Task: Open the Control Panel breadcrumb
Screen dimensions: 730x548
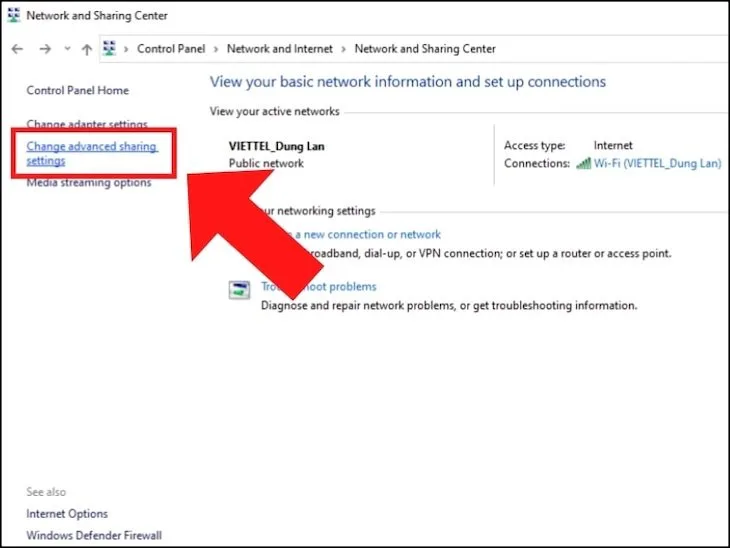Action: click(x=171, y=49)
